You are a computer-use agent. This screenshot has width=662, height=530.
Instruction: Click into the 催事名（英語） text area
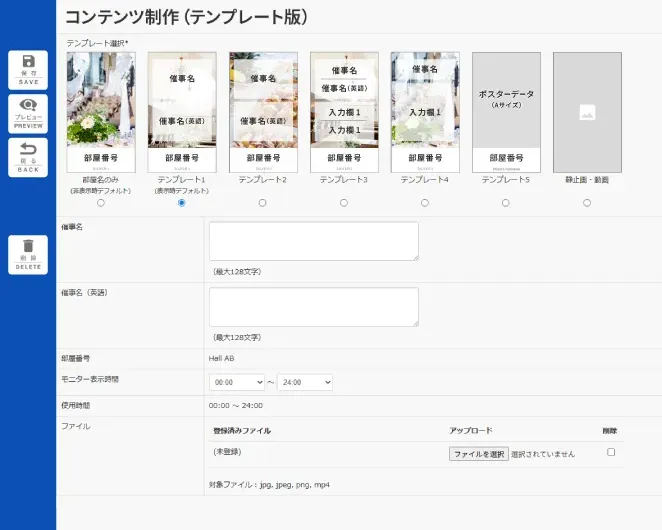(x=314, y=307)
